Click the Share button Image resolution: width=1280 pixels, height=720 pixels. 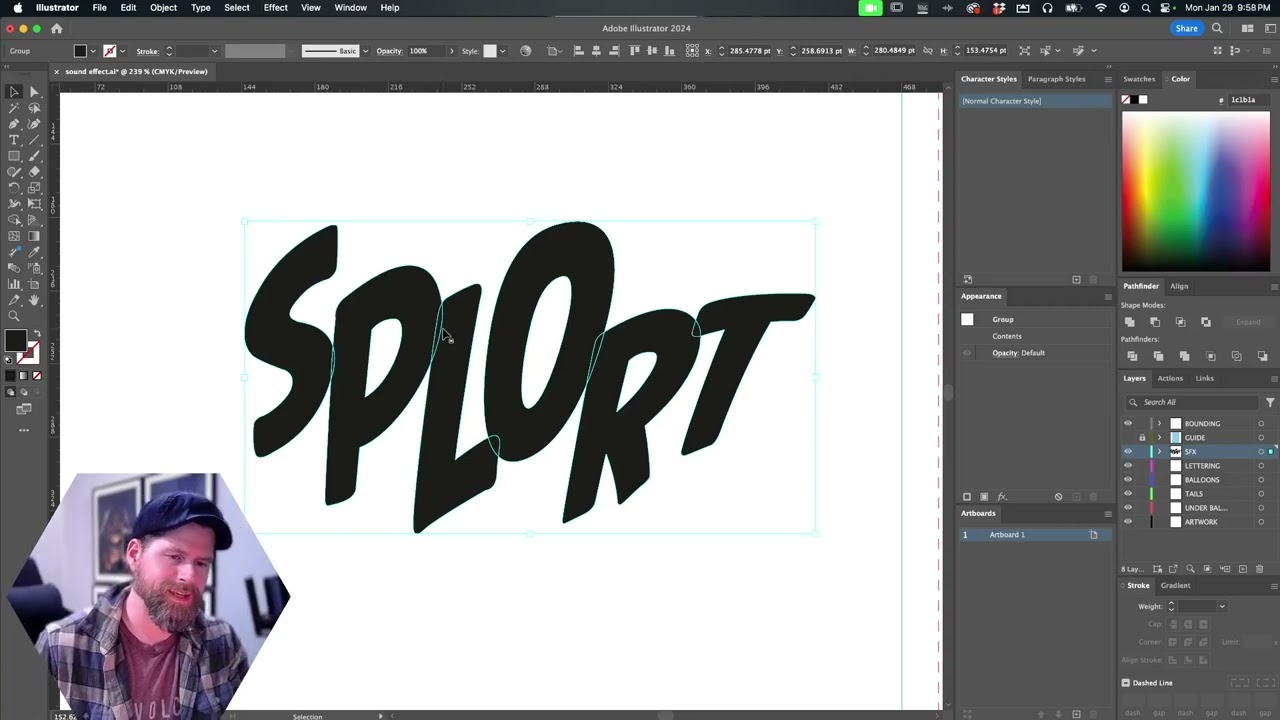[1186, 29]
